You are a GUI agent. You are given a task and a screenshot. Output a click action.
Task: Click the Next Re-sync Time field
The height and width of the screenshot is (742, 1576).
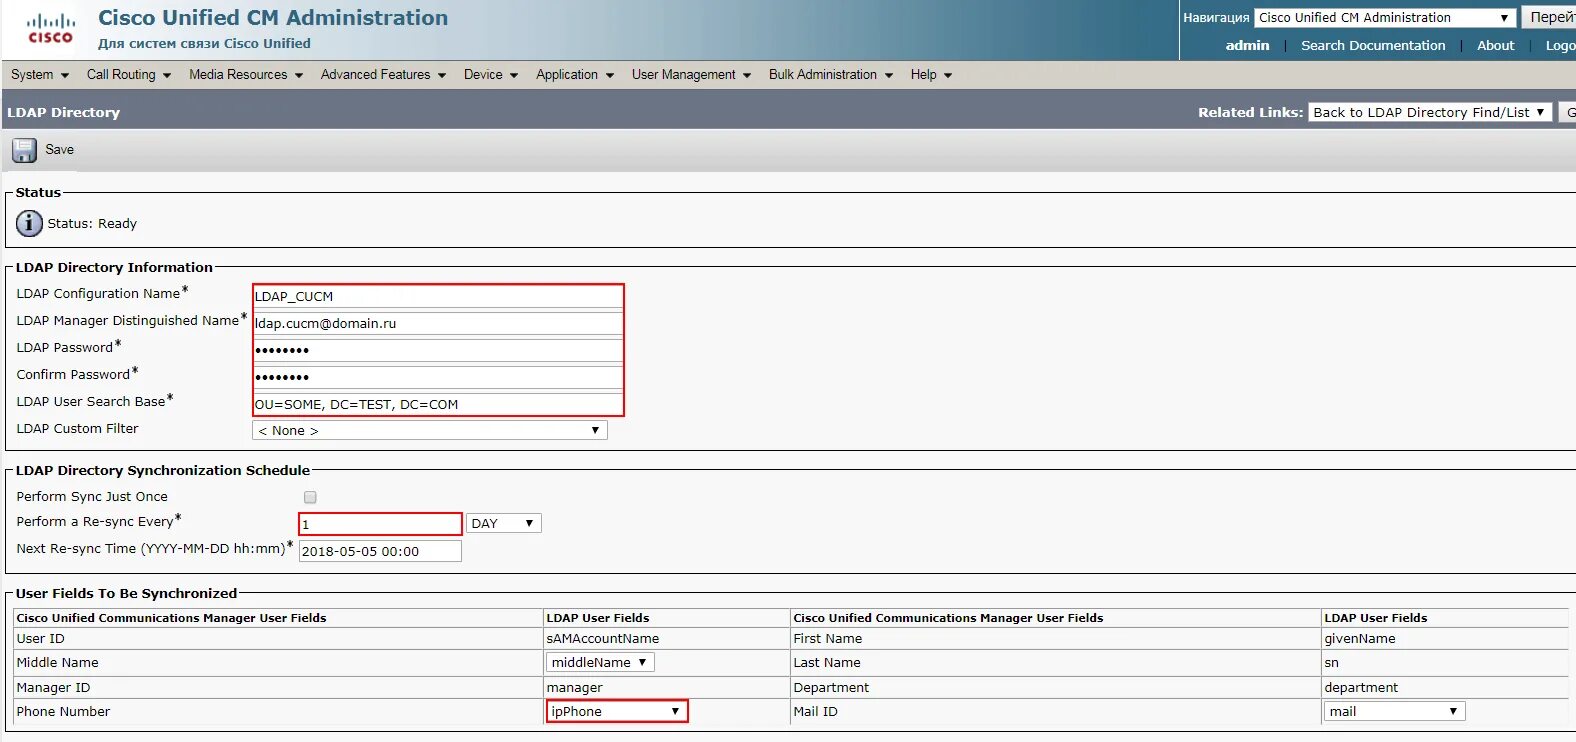point(380,551)
